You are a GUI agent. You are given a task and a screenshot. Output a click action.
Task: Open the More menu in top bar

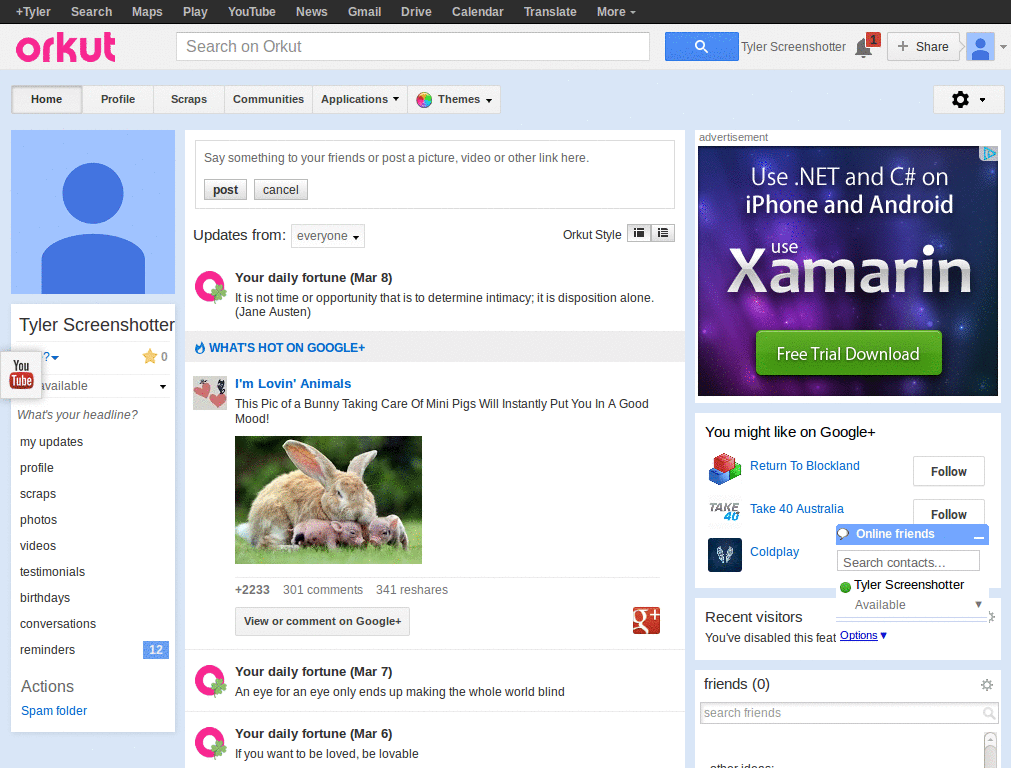pos(616,12)
